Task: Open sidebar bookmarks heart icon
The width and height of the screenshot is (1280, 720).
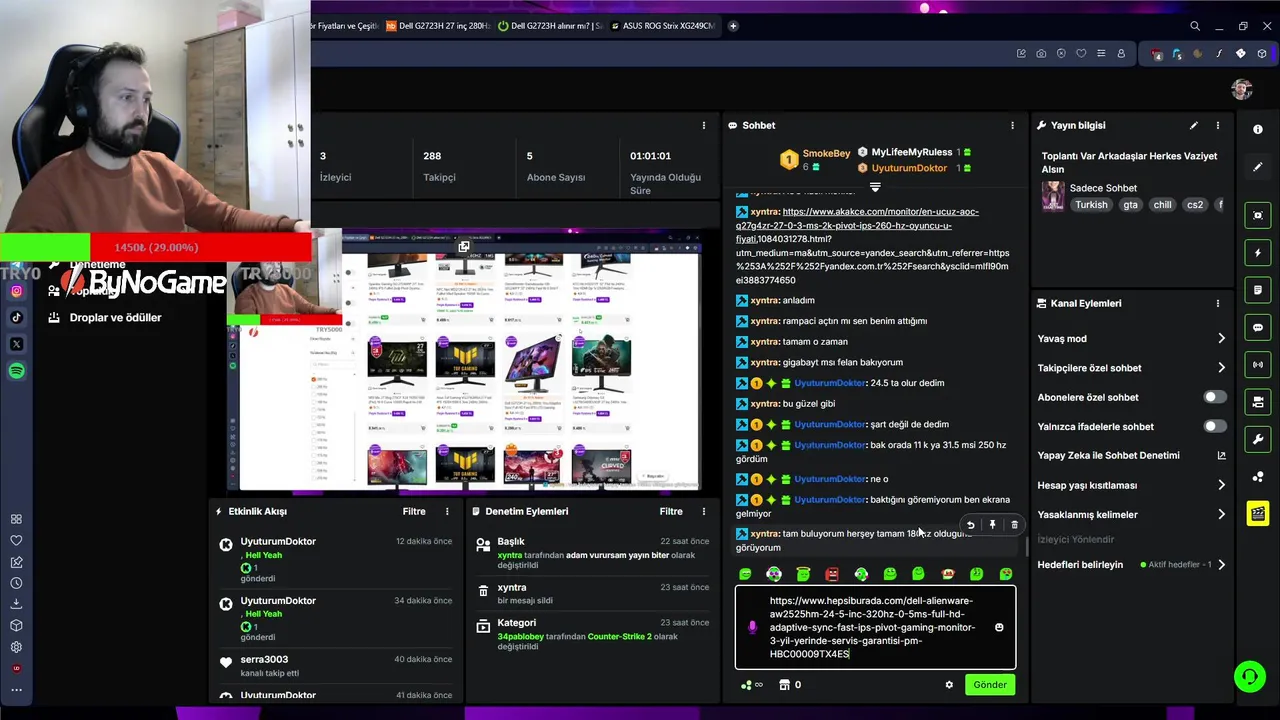Action: click(x=16, y=540)
